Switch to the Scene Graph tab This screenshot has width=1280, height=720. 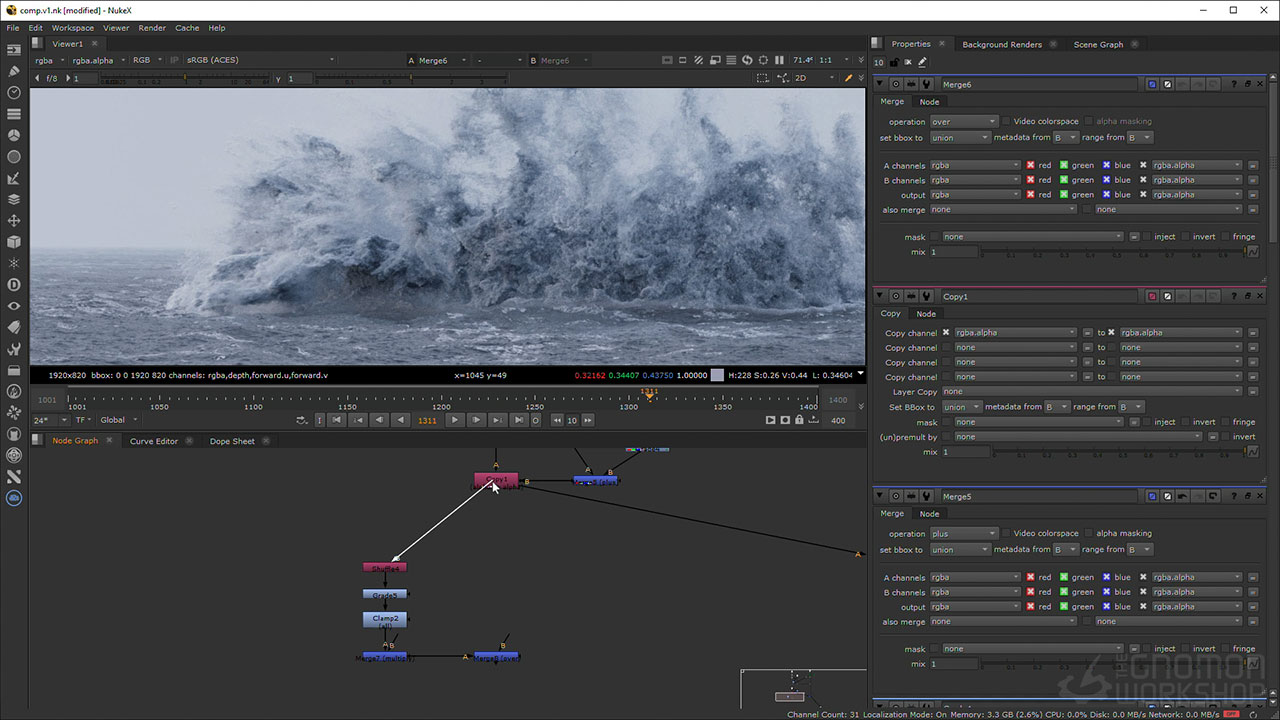[x=1098, y=44]
